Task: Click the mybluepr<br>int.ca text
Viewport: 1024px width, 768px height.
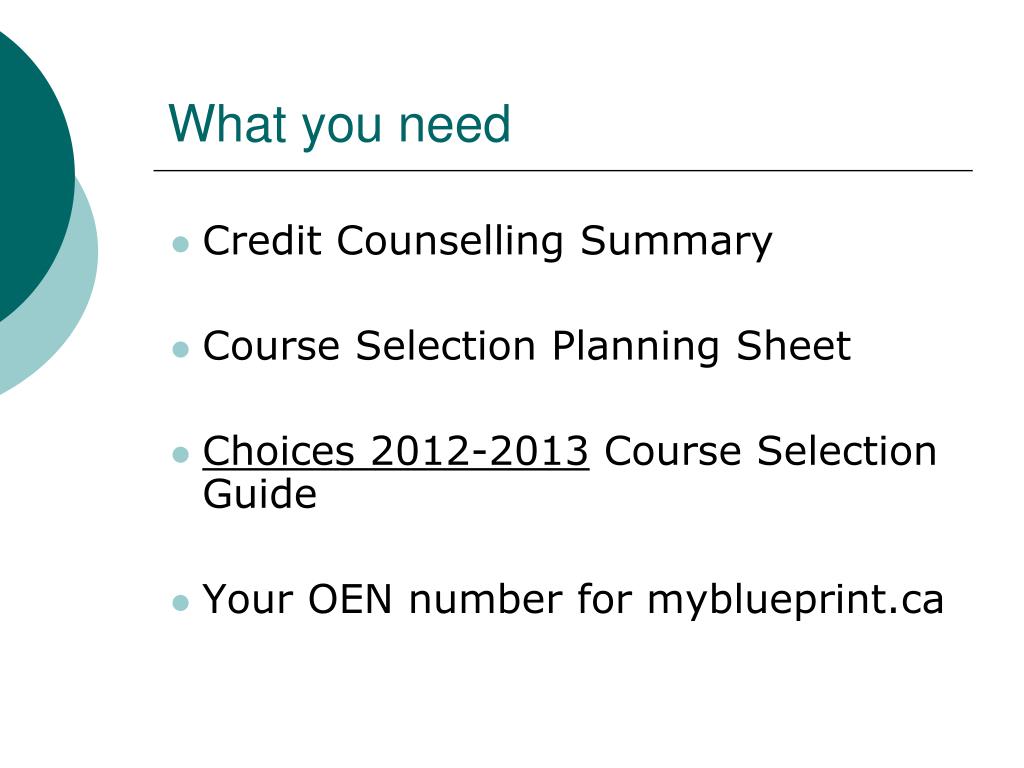Action: (795, 600)
